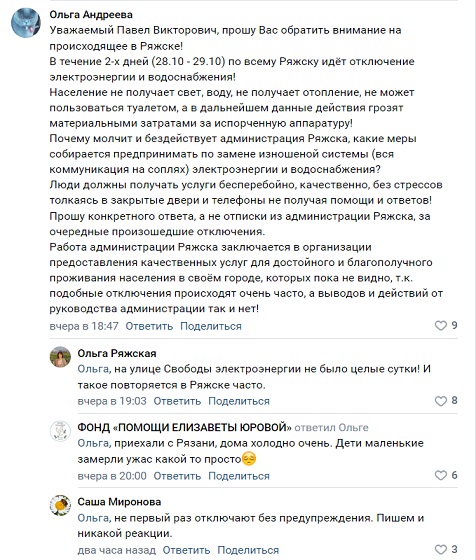Image resolution: width=476 pixels, height=560 pixels.
Task: Like Саша Миронова's comment heart icon
Action: 441,549
